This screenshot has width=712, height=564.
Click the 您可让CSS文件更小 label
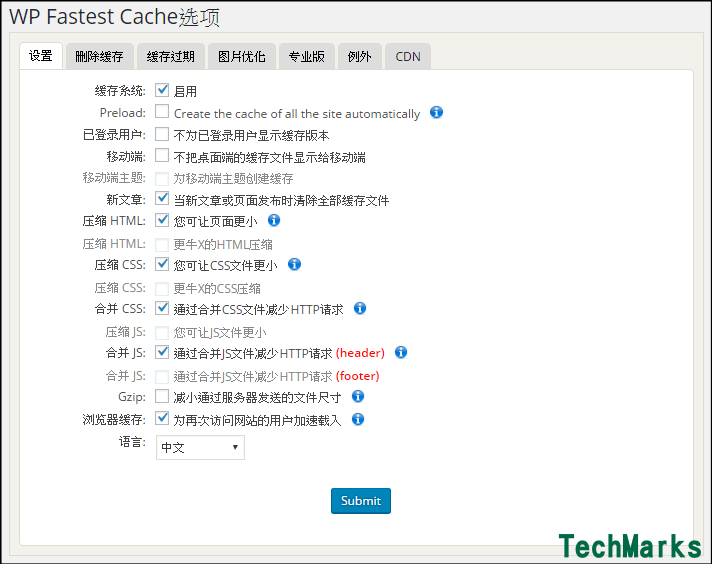225,265
